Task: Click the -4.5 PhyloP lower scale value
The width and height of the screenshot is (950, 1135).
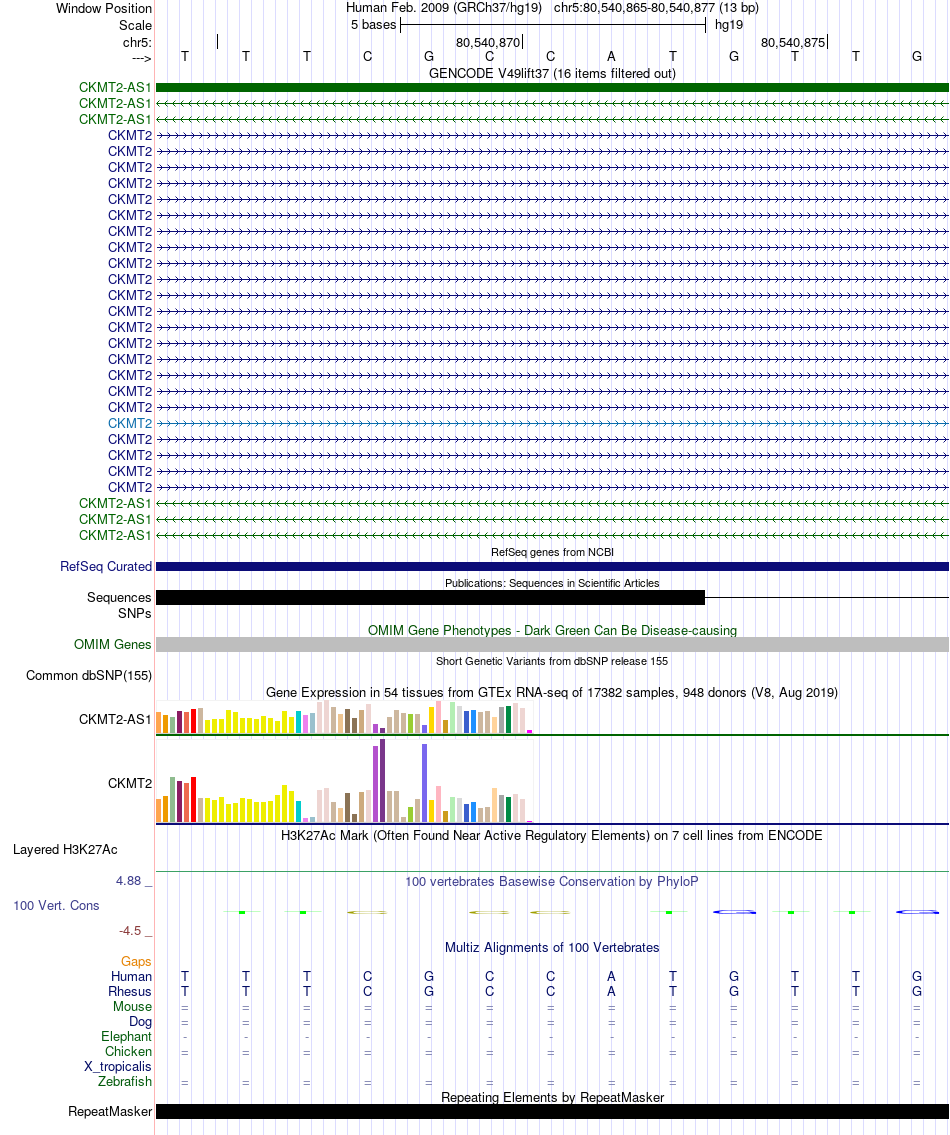Action: click(130, 931)
